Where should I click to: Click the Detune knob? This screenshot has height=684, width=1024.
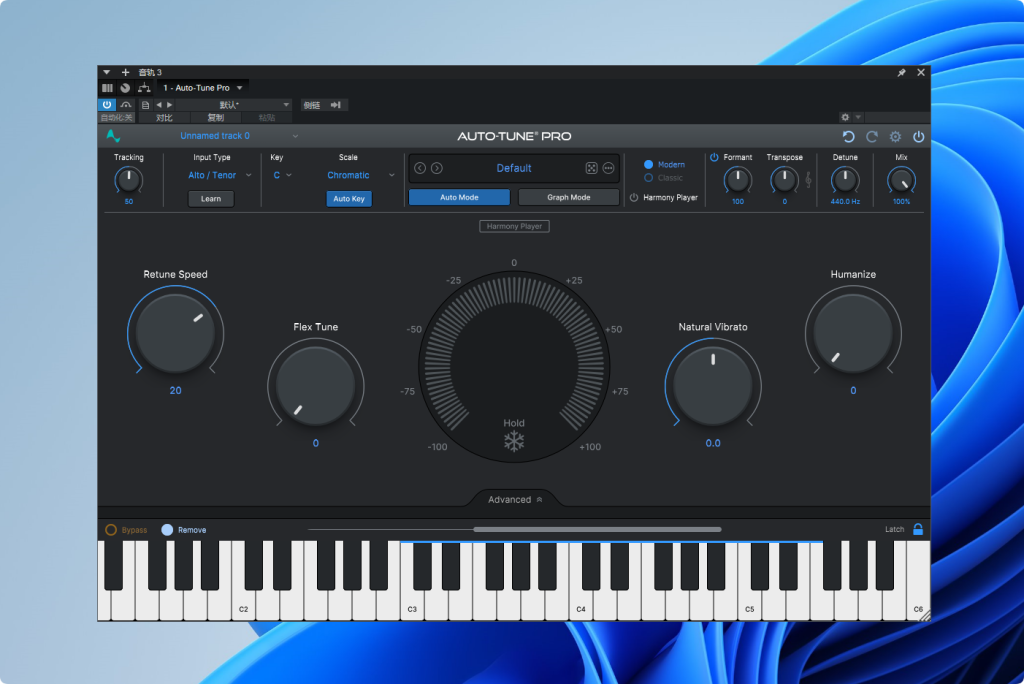pos(845,180)
